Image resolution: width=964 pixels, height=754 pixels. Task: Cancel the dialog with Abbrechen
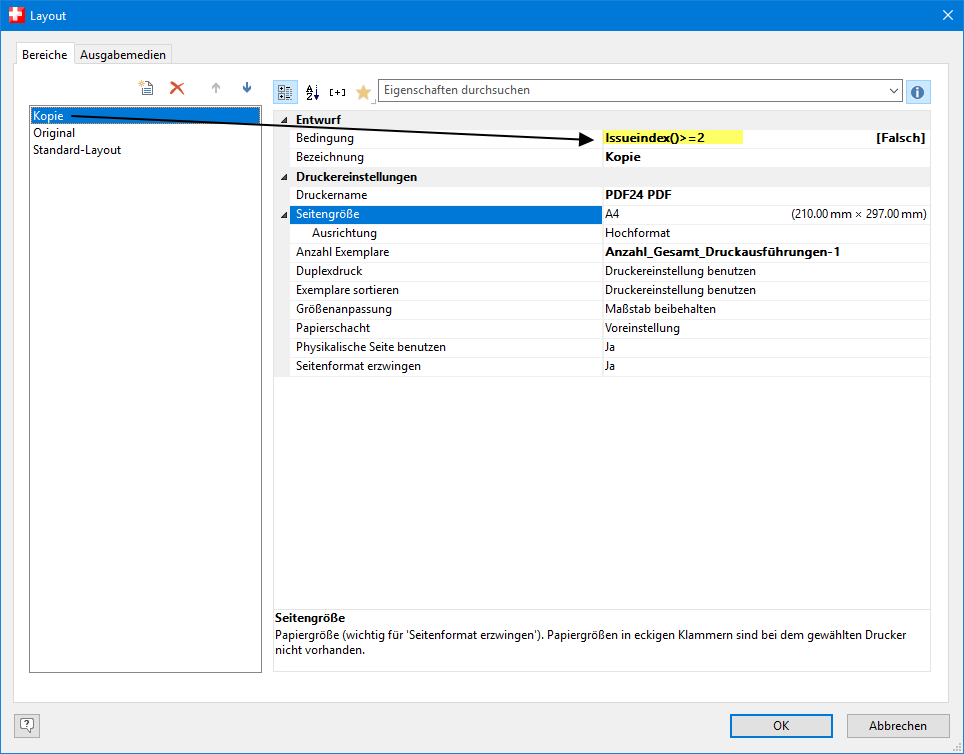tap(898, 726)
